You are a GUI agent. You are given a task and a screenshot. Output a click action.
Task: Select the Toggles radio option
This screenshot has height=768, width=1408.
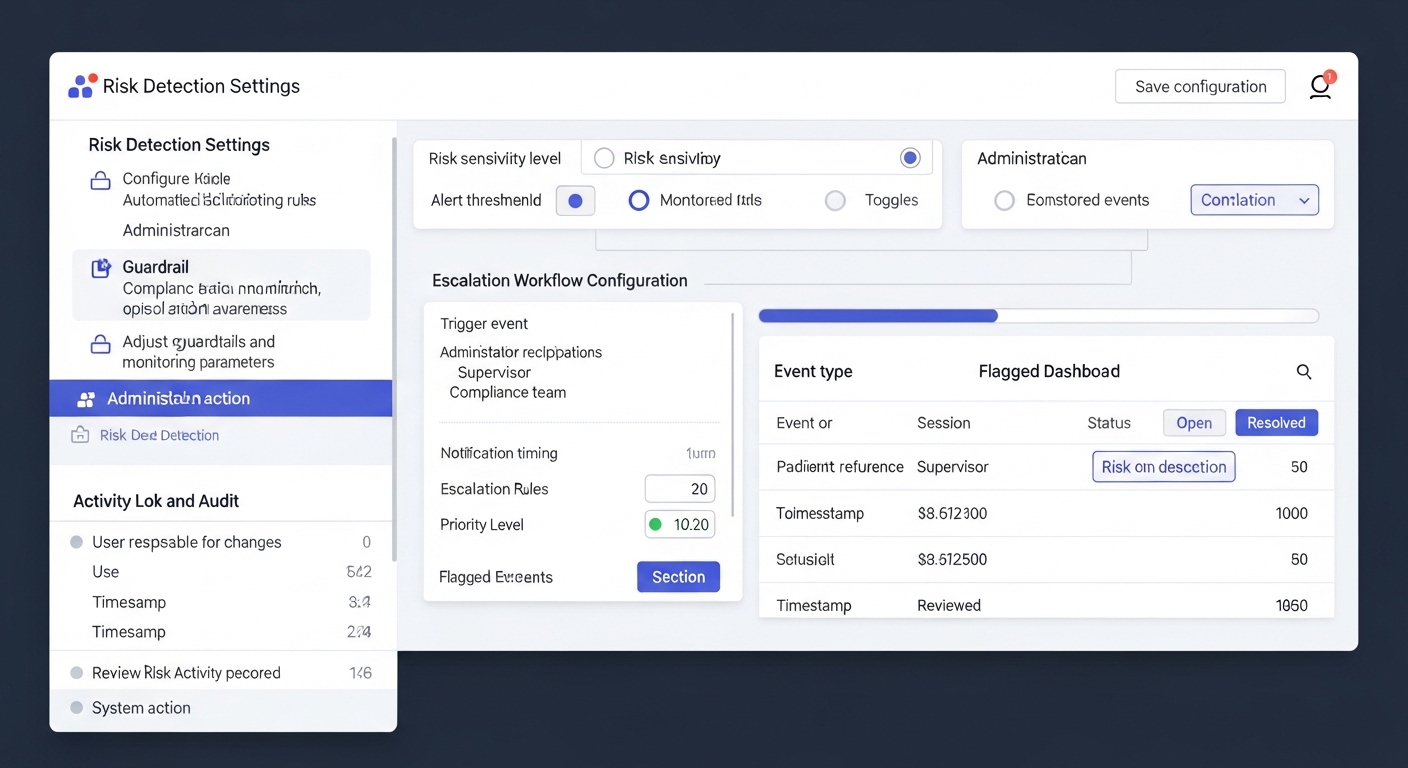835,201
